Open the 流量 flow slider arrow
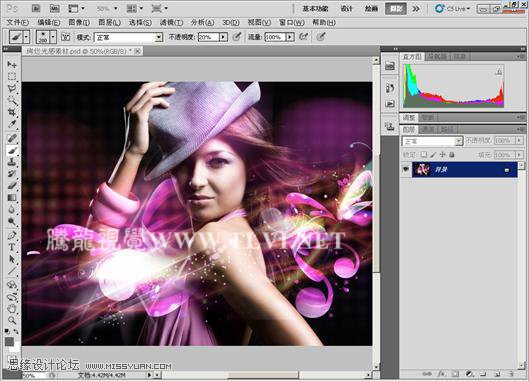This screenshot has height=381, width=529. click(x=290, y=37)
